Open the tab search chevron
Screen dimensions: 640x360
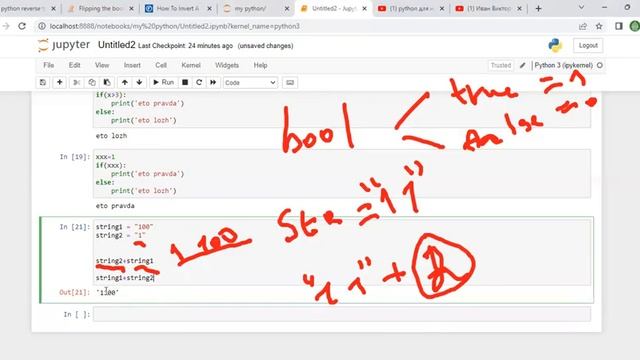[x=581, y=7]
